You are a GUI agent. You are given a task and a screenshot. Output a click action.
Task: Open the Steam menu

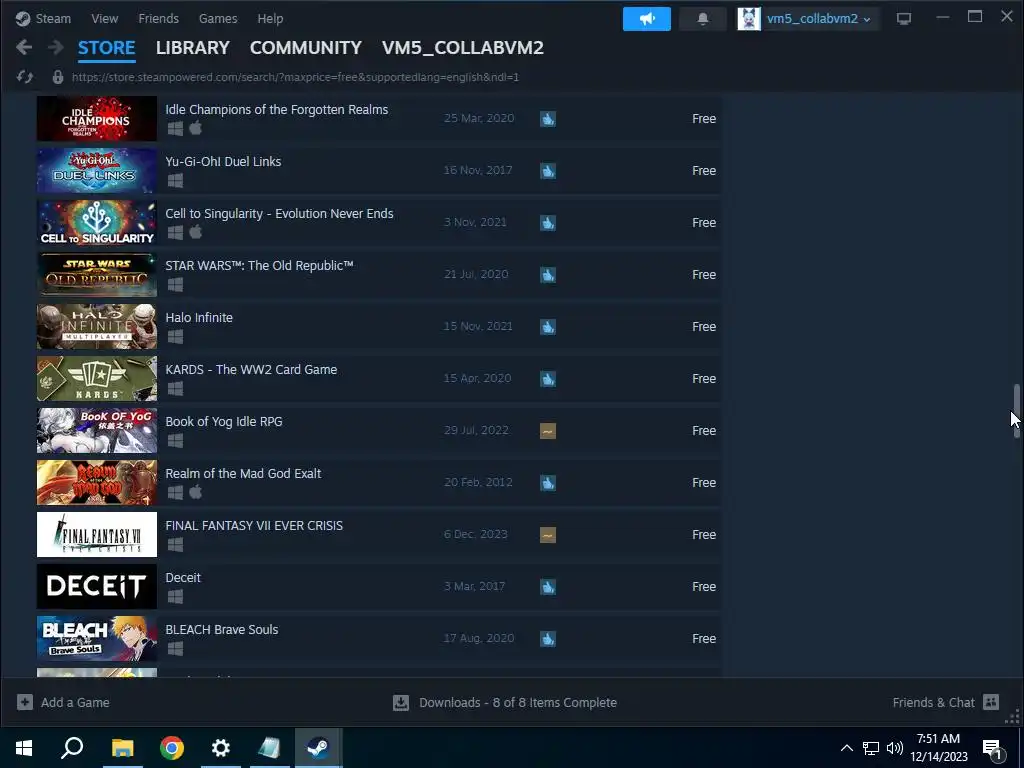click(x=53, y=18)
